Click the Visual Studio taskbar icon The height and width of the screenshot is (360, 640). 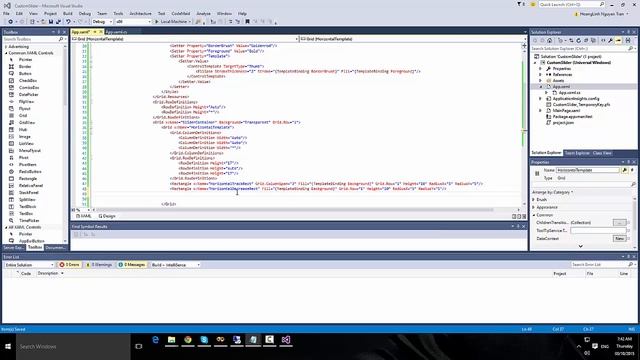pyautogui.click(x=286, y=340)
